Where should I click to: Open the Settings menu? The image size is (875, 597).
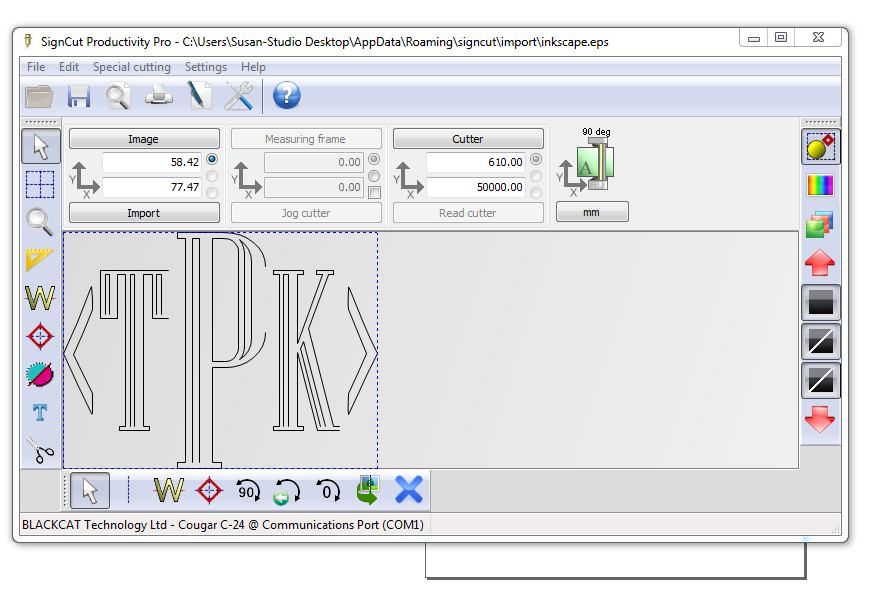205,67
